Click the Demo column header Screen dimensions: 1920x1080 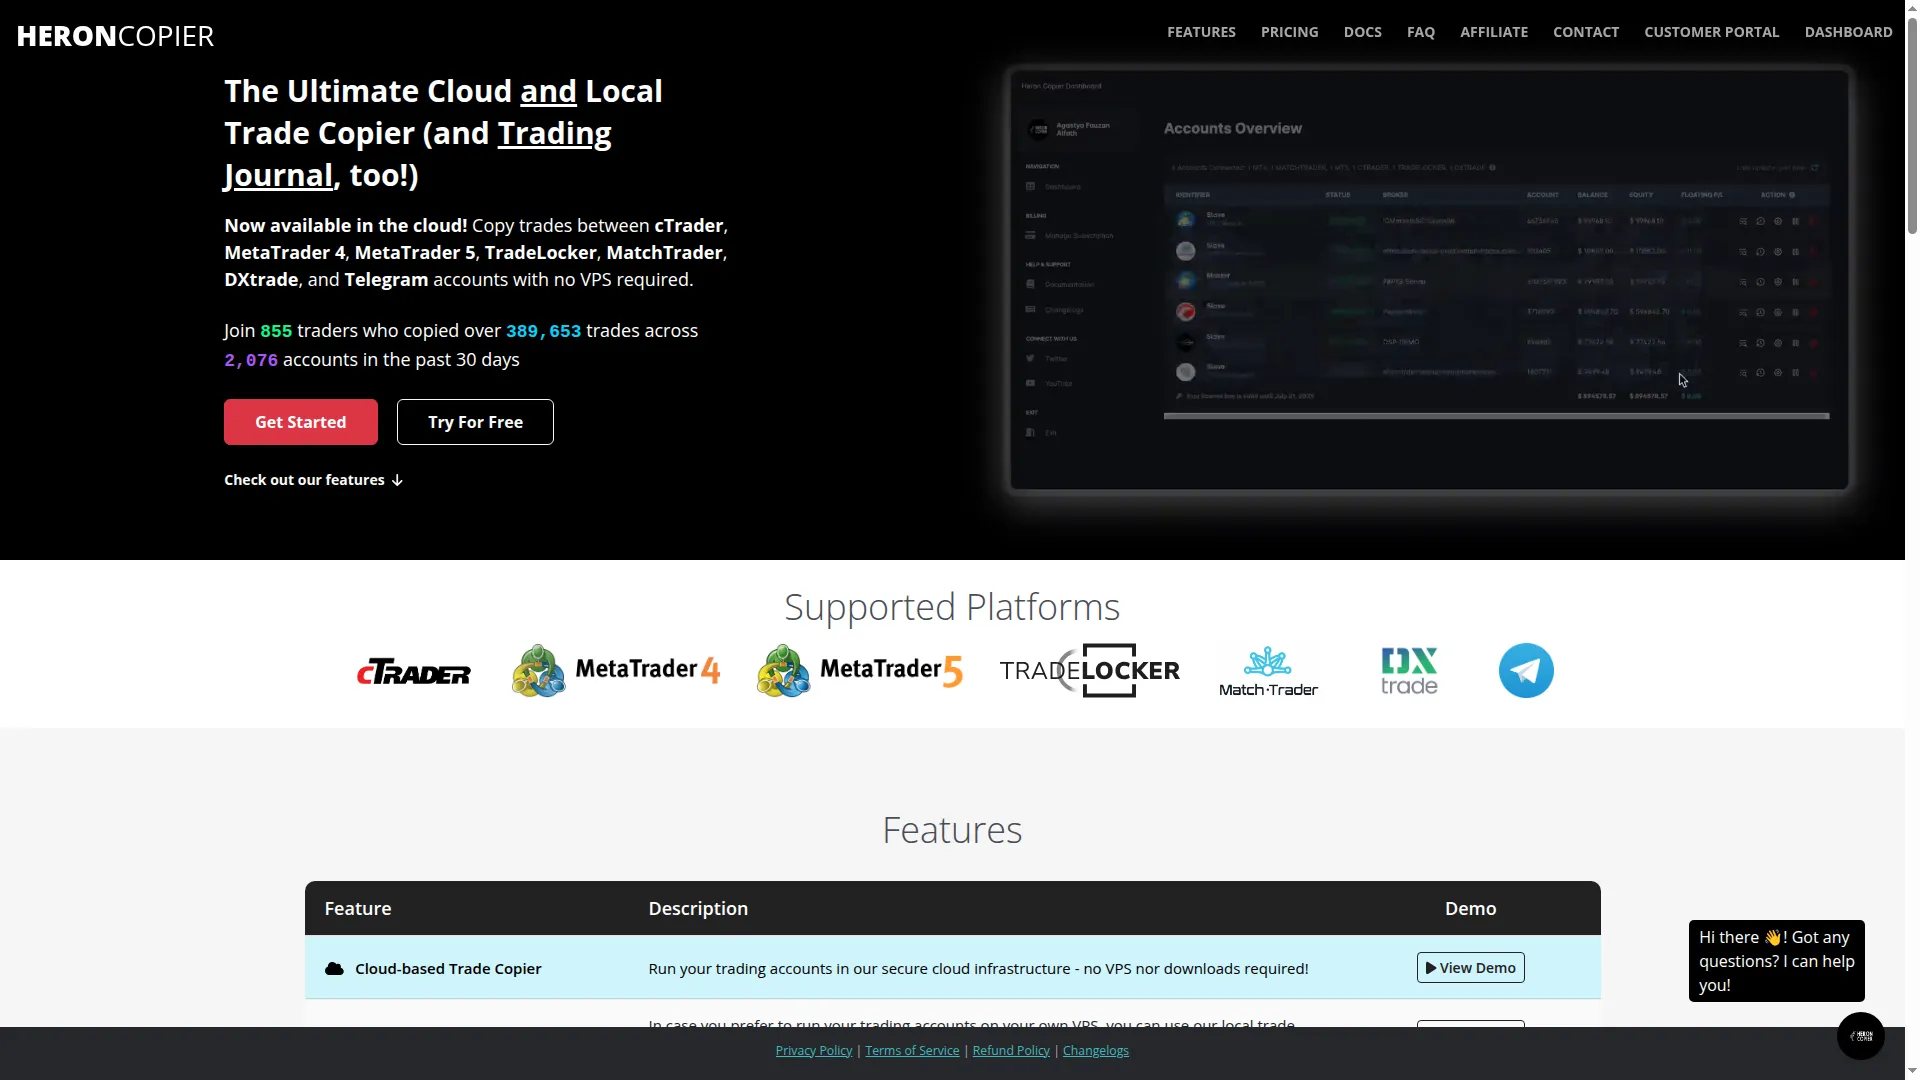click(x=1470, y=909)
